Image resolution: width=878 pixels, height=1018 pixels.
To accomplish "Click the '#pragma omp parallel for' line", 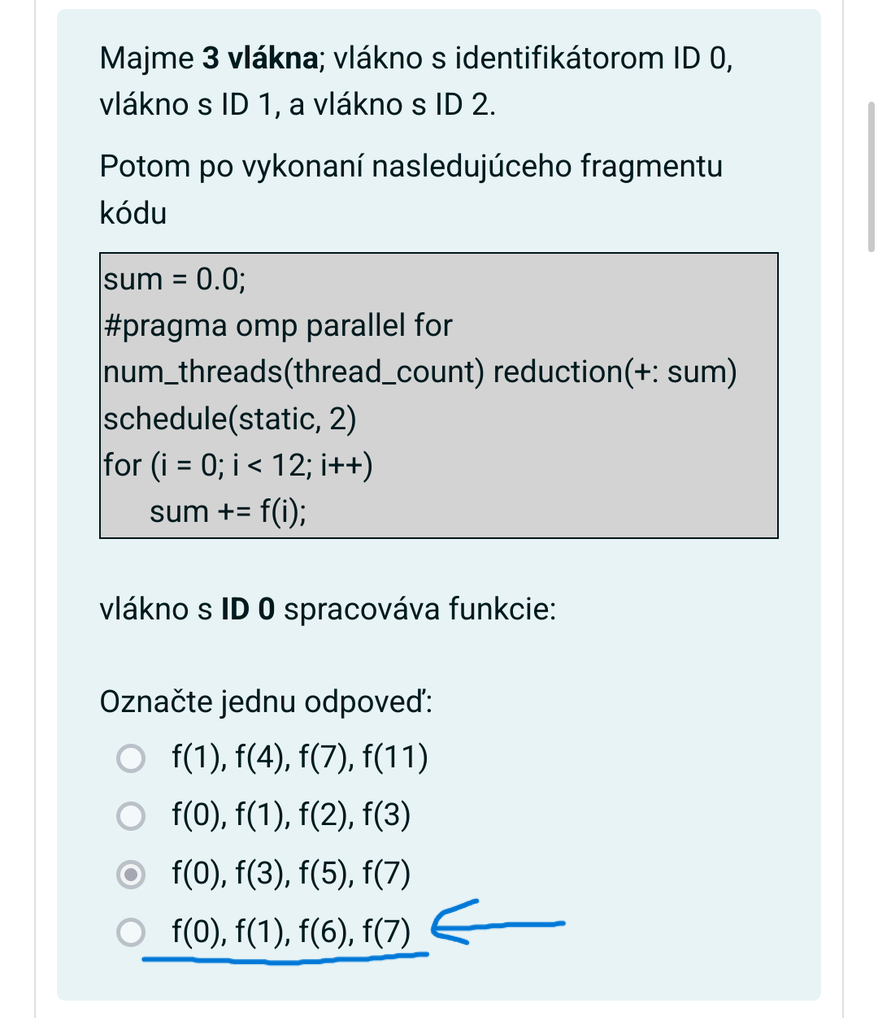I will pyautogui.click(x=277, y=325).
